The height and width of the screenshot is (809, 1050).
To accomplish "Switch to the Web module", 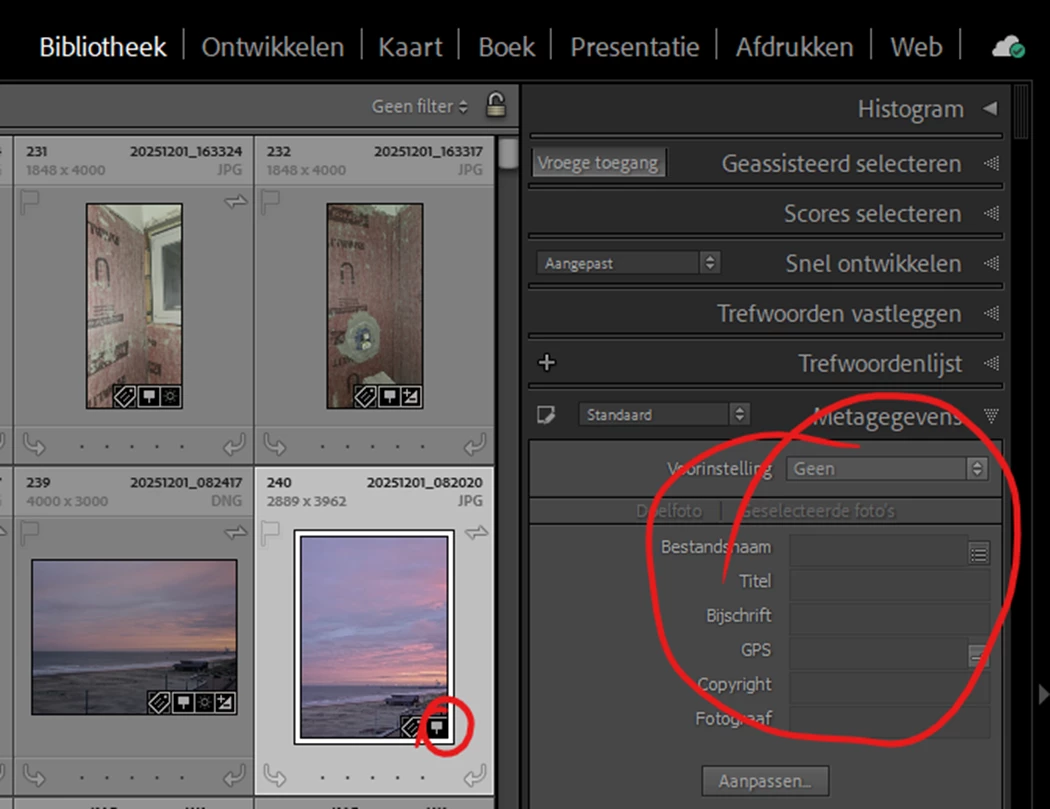I will [916, 48].
